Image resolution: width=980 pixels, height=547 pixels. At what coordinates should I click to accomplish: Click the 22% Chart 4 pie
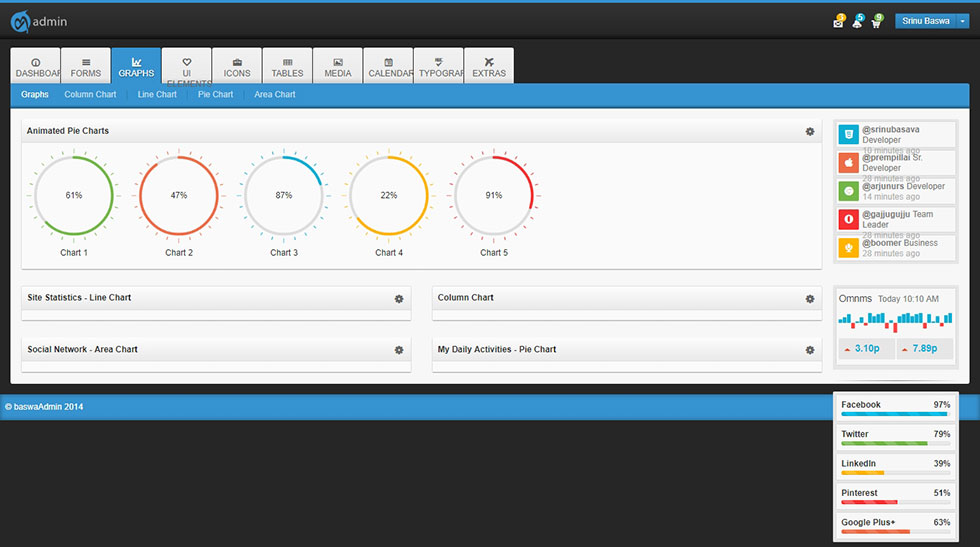pyautogui.click(x=389, y=196)
